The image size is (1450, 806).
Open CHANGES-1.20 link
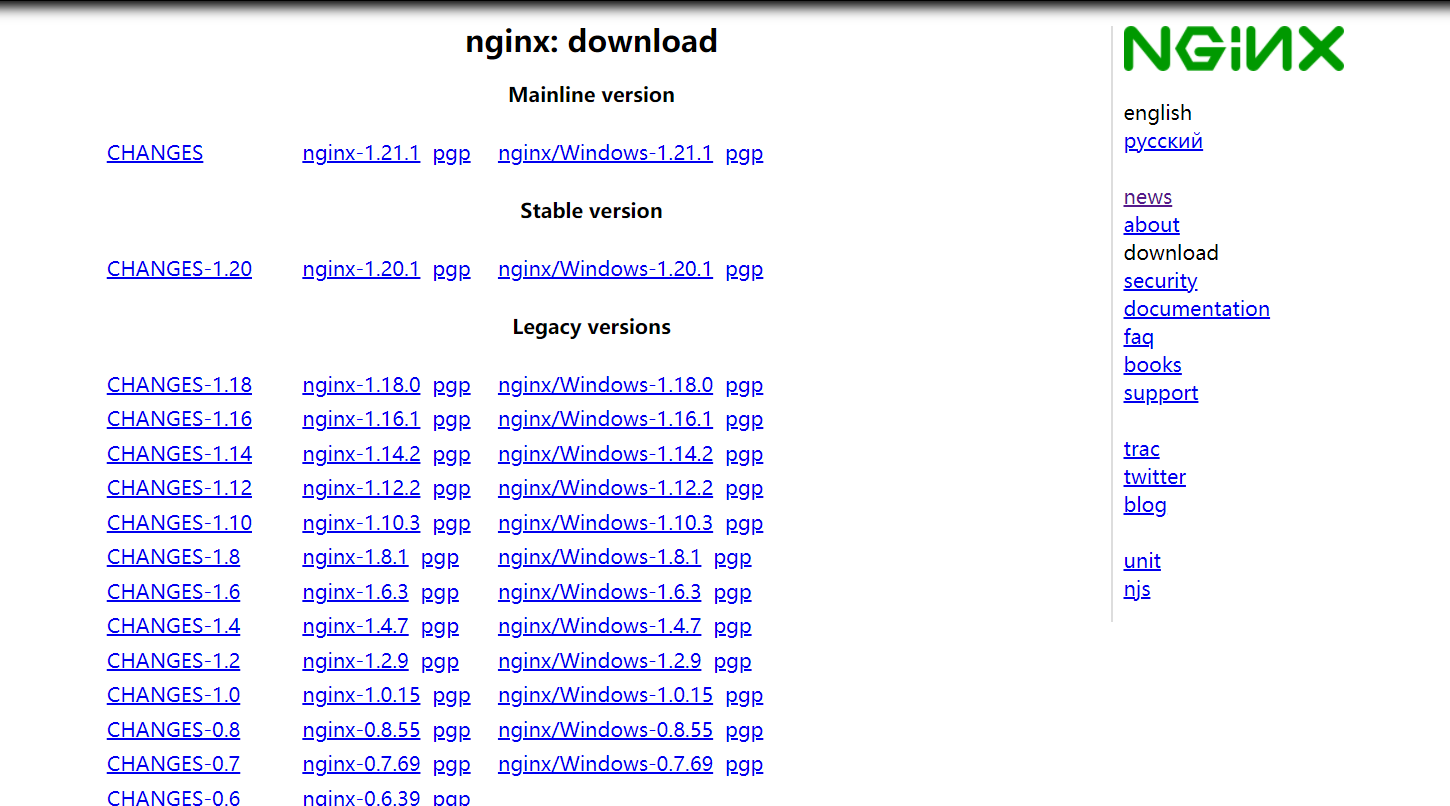179,269
